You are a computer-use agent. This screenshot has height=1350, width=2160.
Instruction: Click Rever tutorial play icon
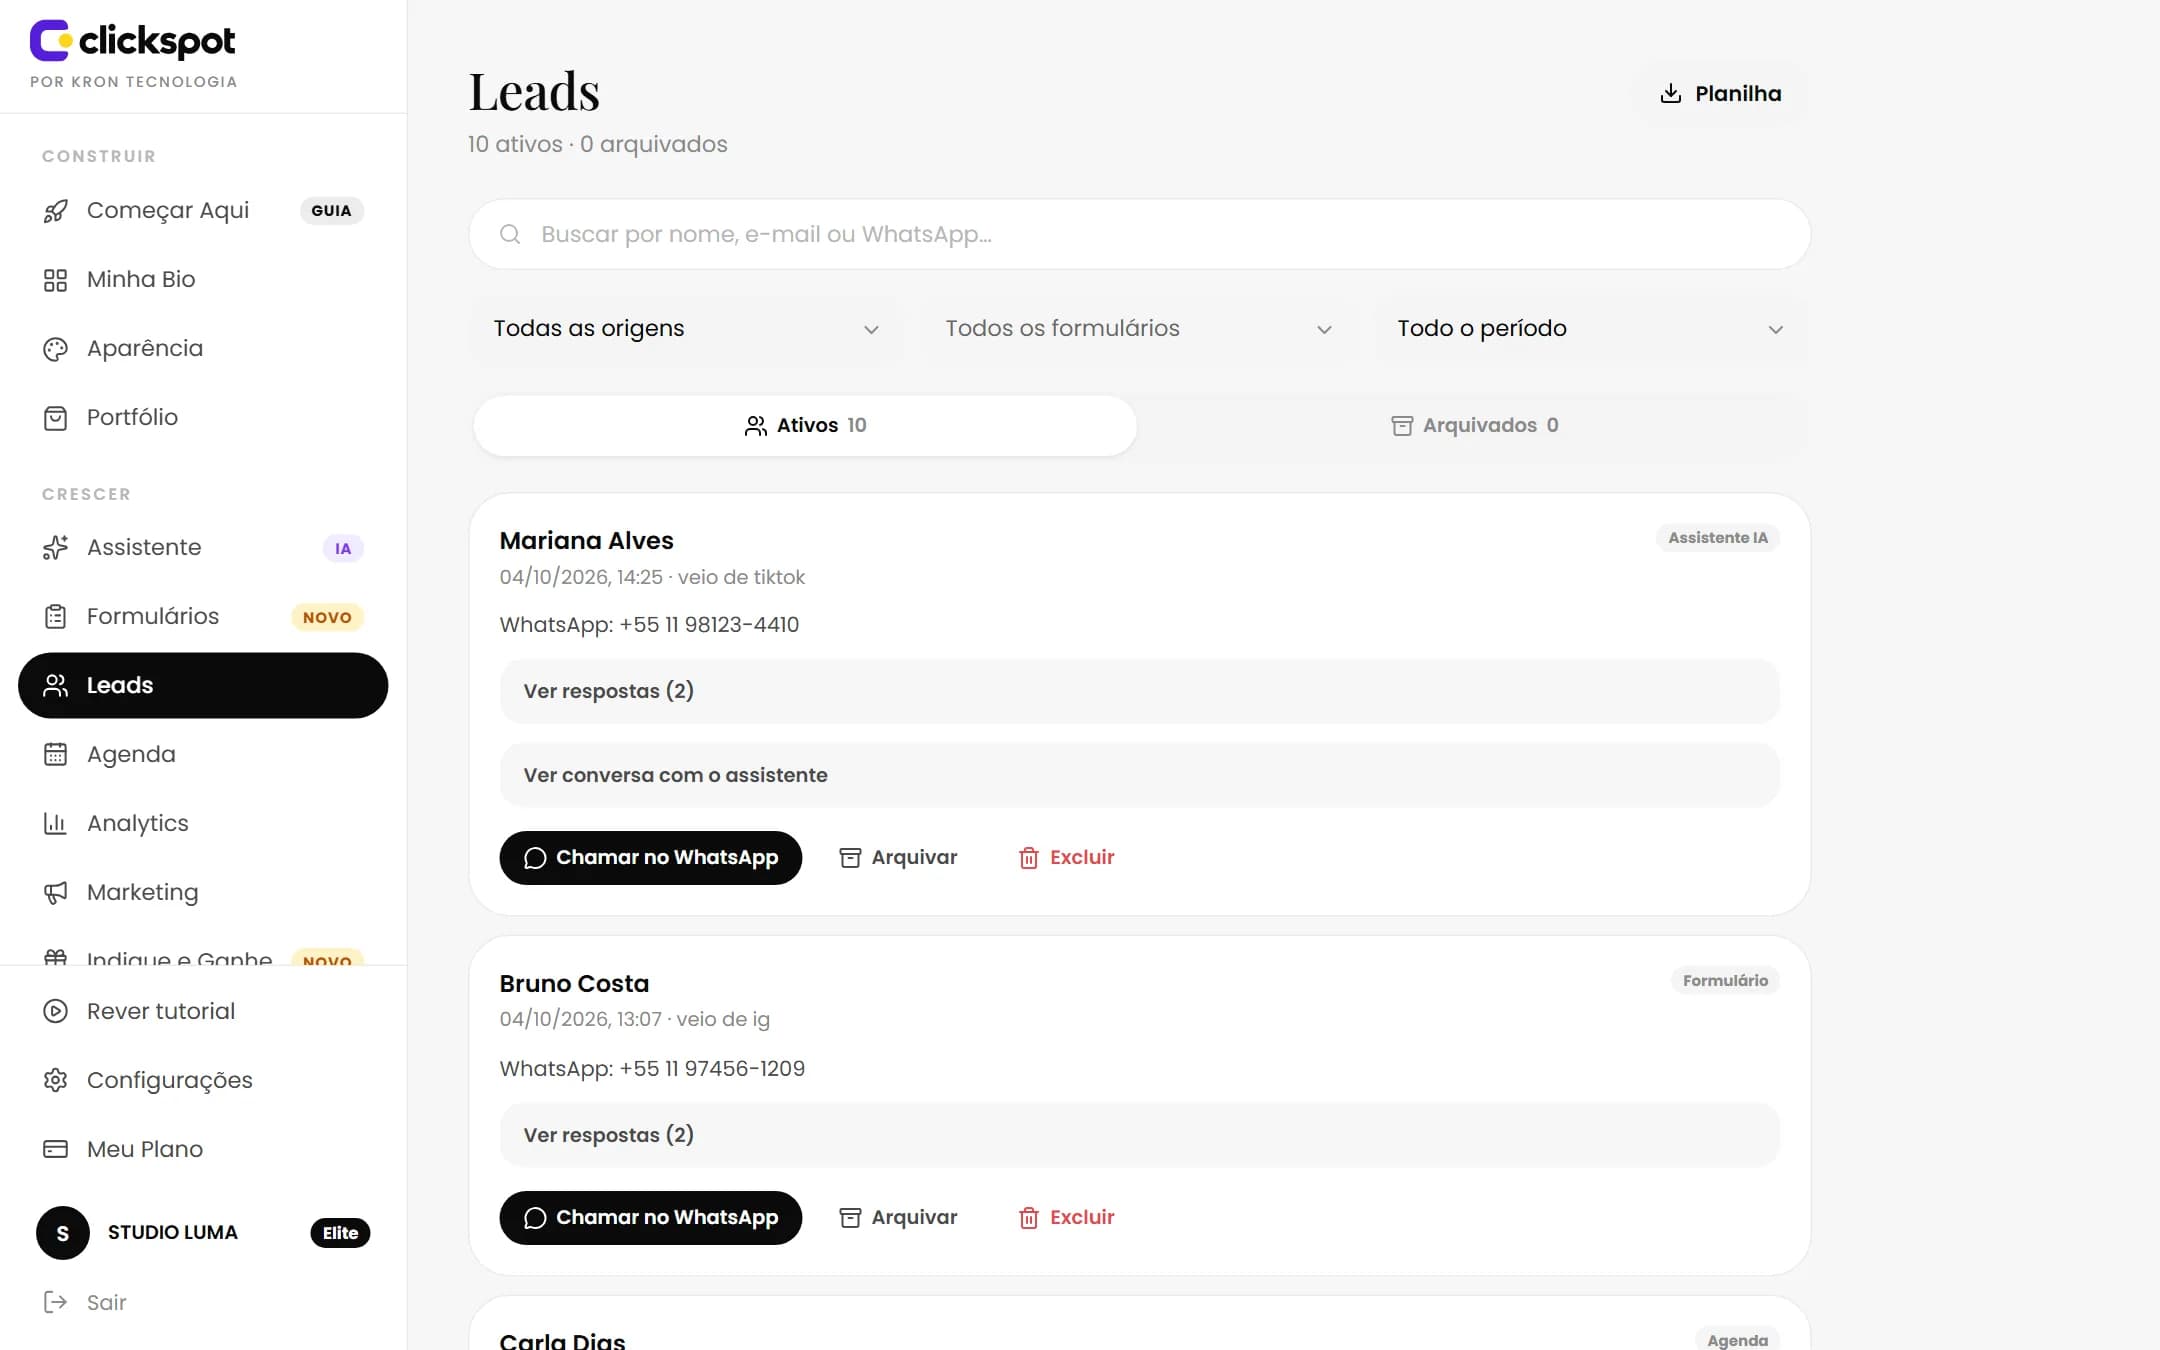(55, 1012)
